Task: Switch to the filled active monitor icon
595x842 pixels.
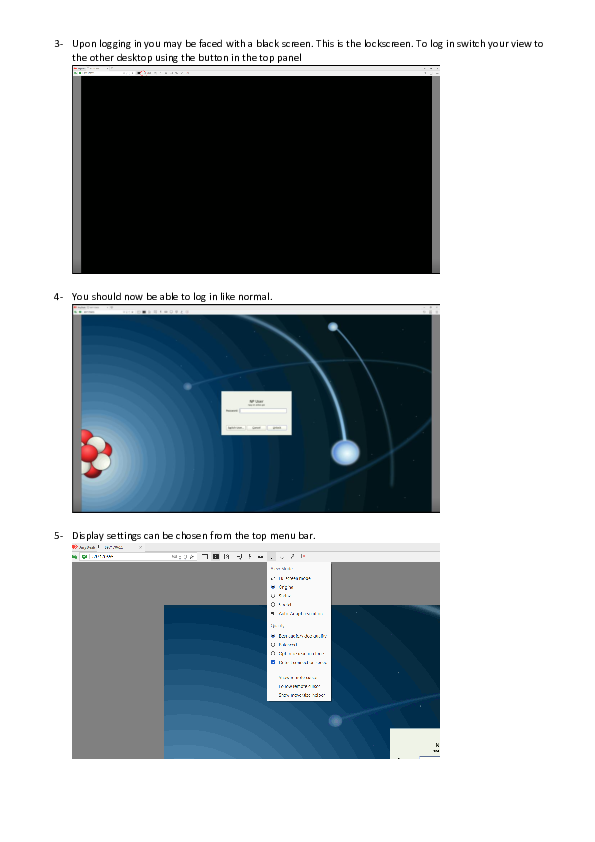Action: coord(216,557)
